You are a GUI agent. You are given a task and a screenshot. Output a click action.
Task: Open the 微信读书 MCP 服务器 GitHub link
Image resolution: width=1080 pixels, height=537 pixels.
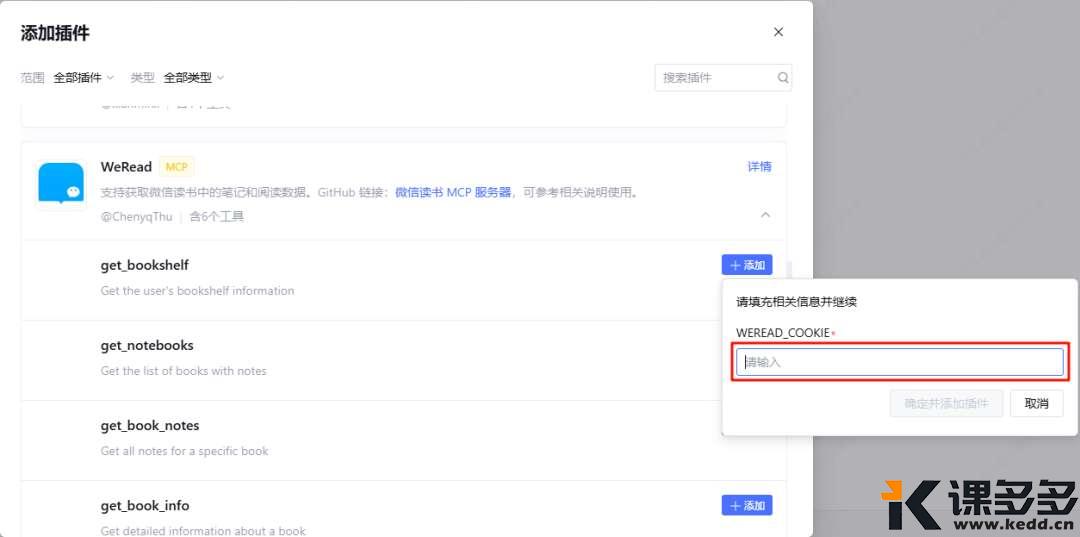[453, 192]
